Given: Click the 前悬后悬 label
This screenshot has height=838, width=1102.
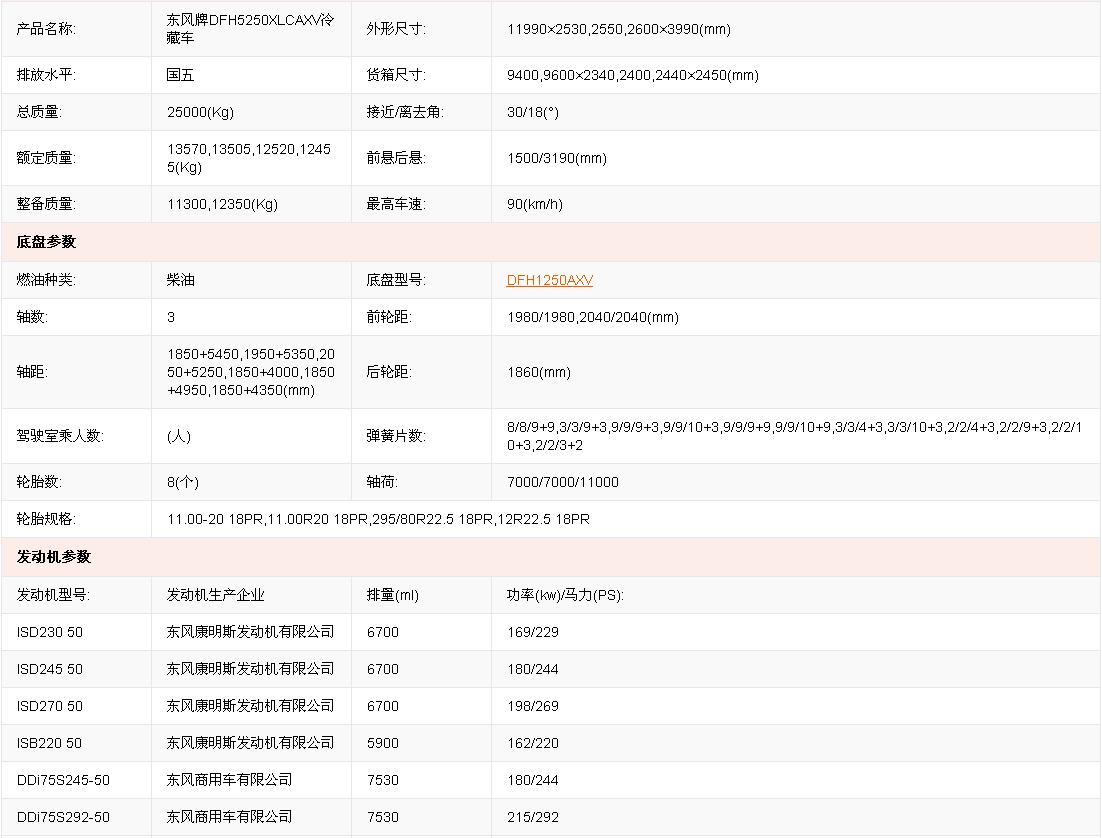Looking at the screenshot, I should coord(396,157).
